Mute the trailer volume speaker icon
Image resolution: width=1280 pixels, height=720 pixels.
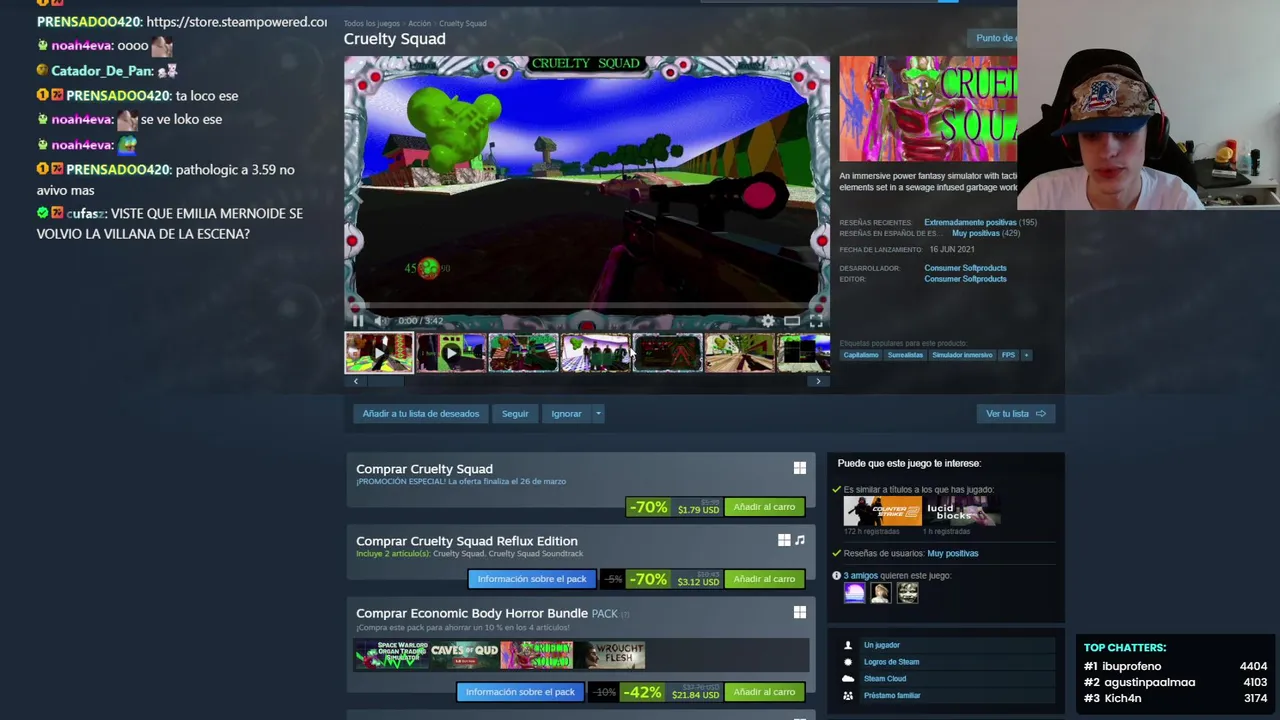point(379,321)
